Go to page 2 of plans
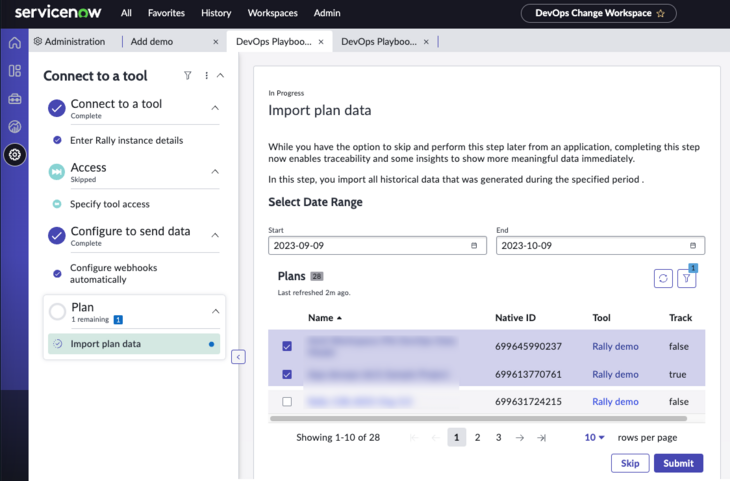The height and width of the screenshot is (481, 730). (x=477, y=438)
